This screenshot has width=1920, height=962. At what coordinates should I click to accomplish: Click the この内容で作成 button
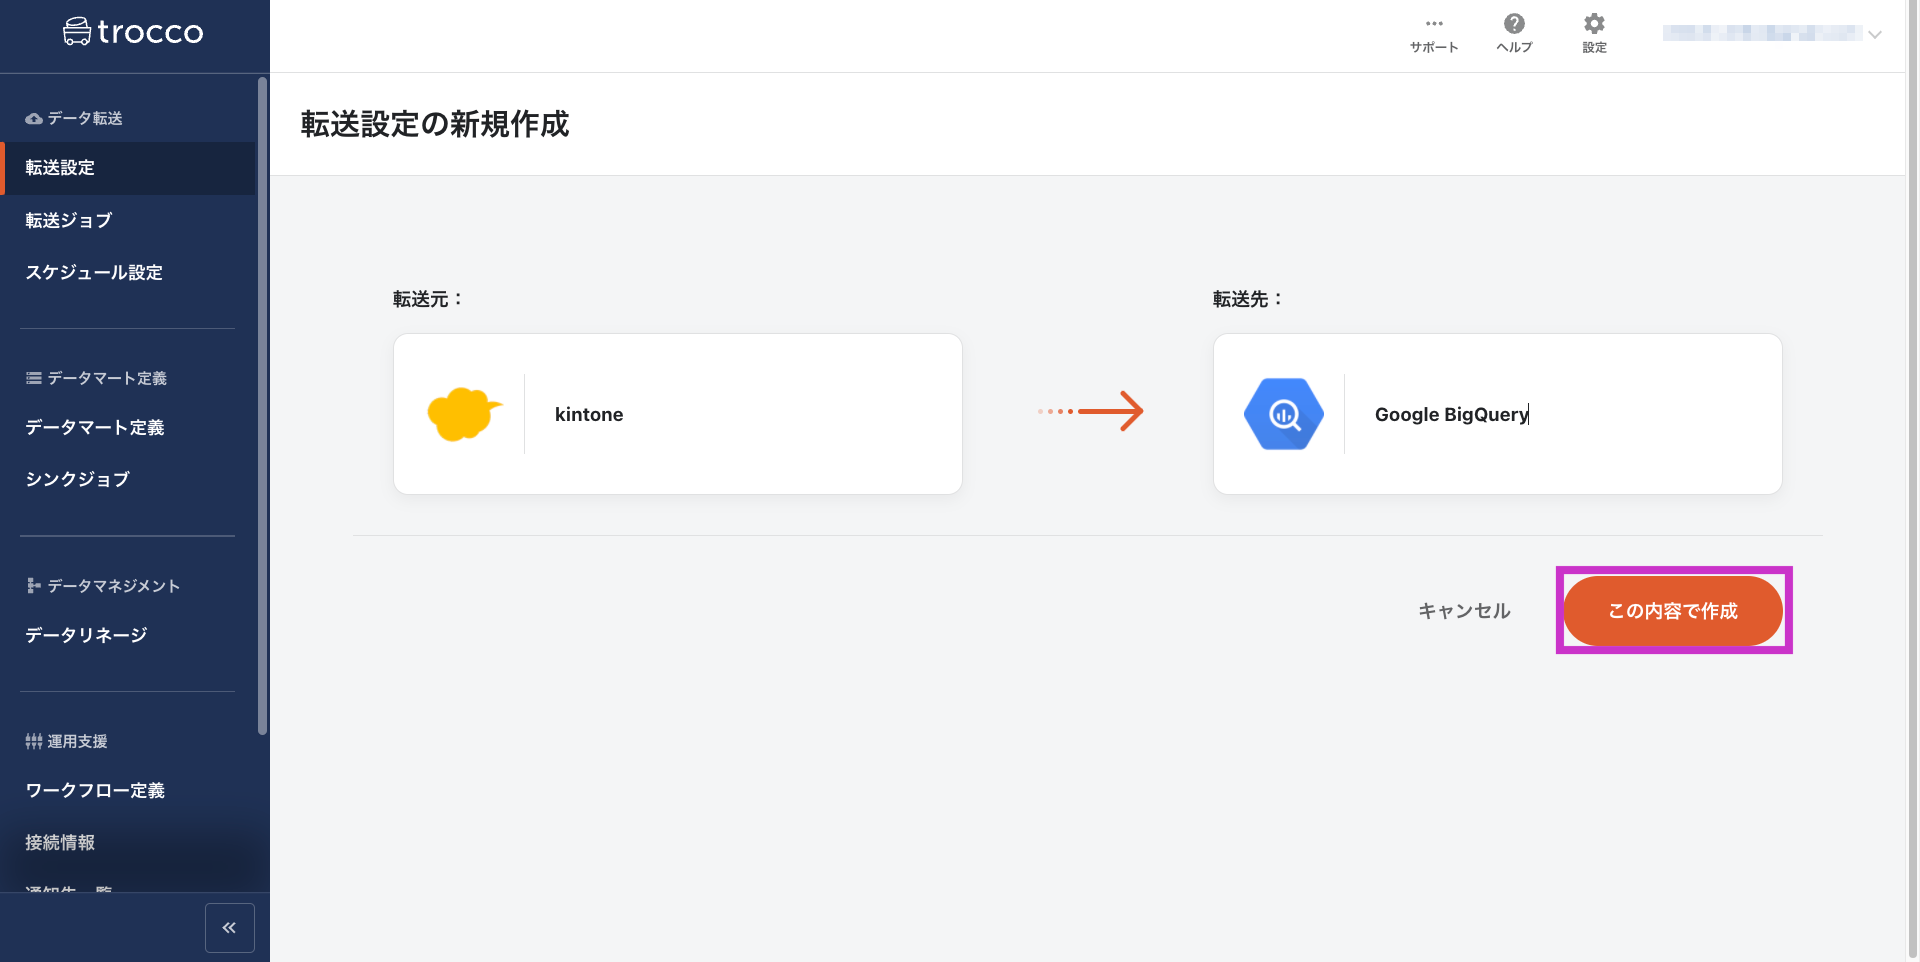(1673, 611)
